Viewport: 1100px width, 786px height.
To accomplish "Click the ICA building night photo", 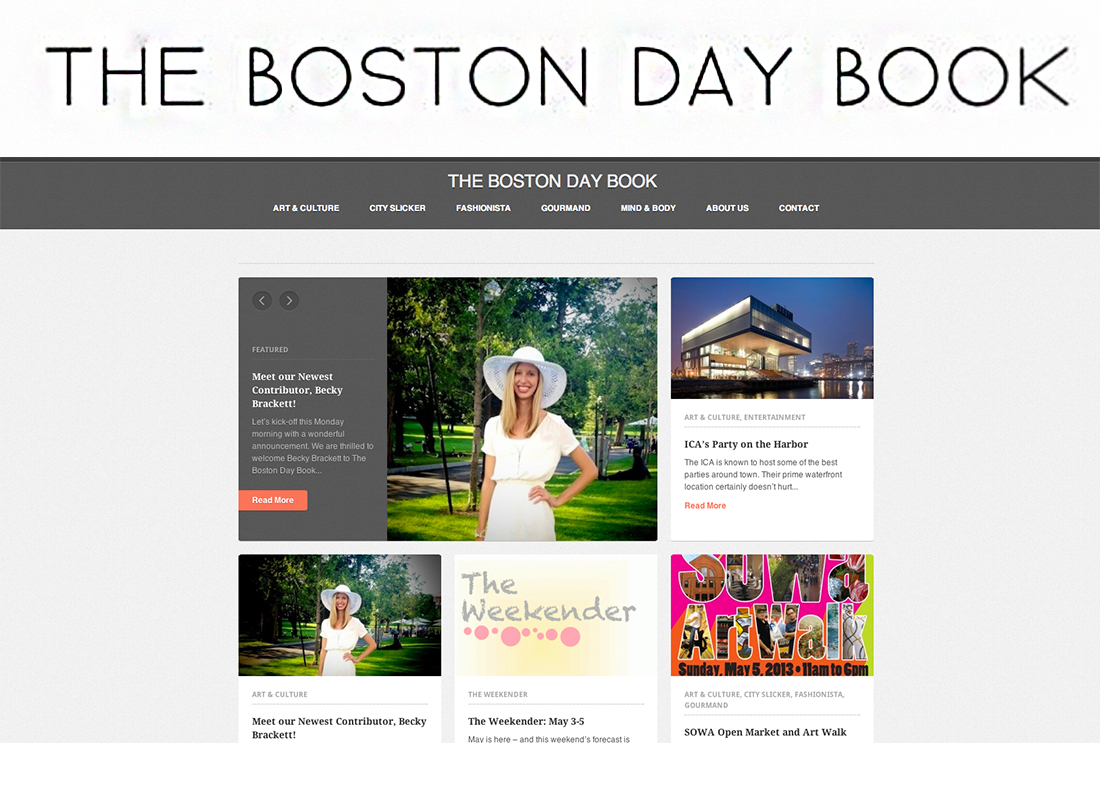I will pos(772,338).
